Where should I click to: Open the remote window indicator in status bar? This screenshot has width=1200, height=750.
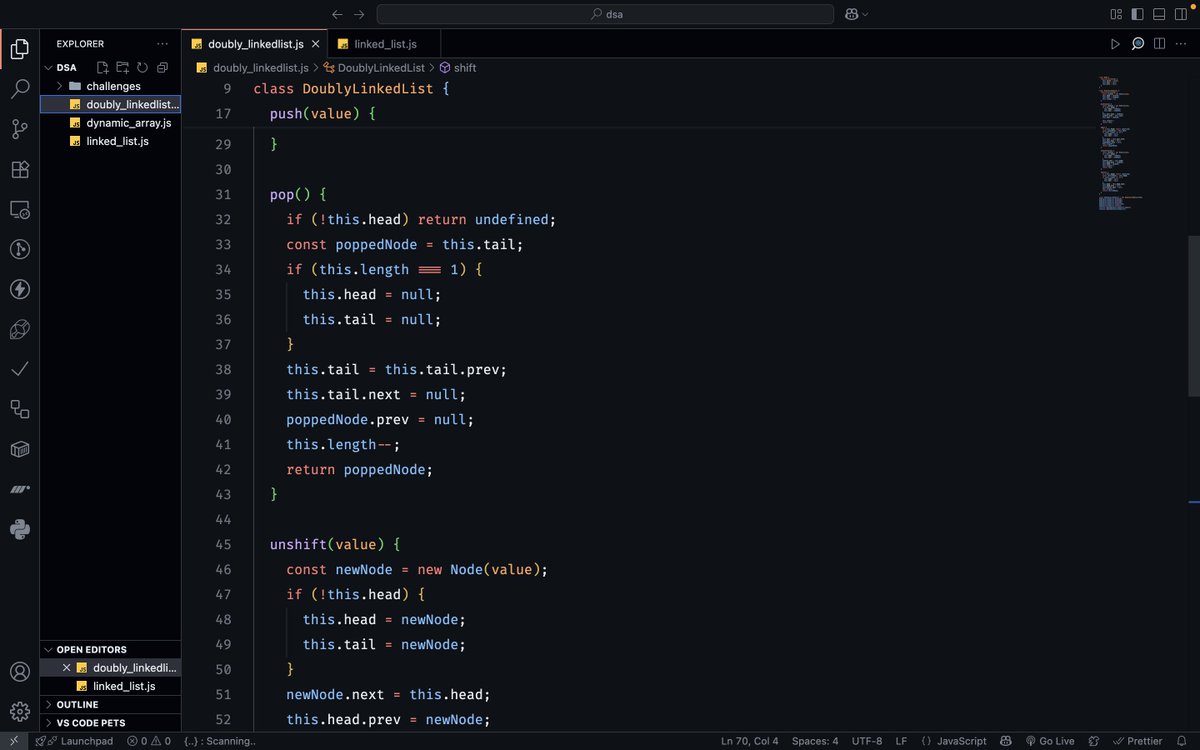(x=13, y=741)
